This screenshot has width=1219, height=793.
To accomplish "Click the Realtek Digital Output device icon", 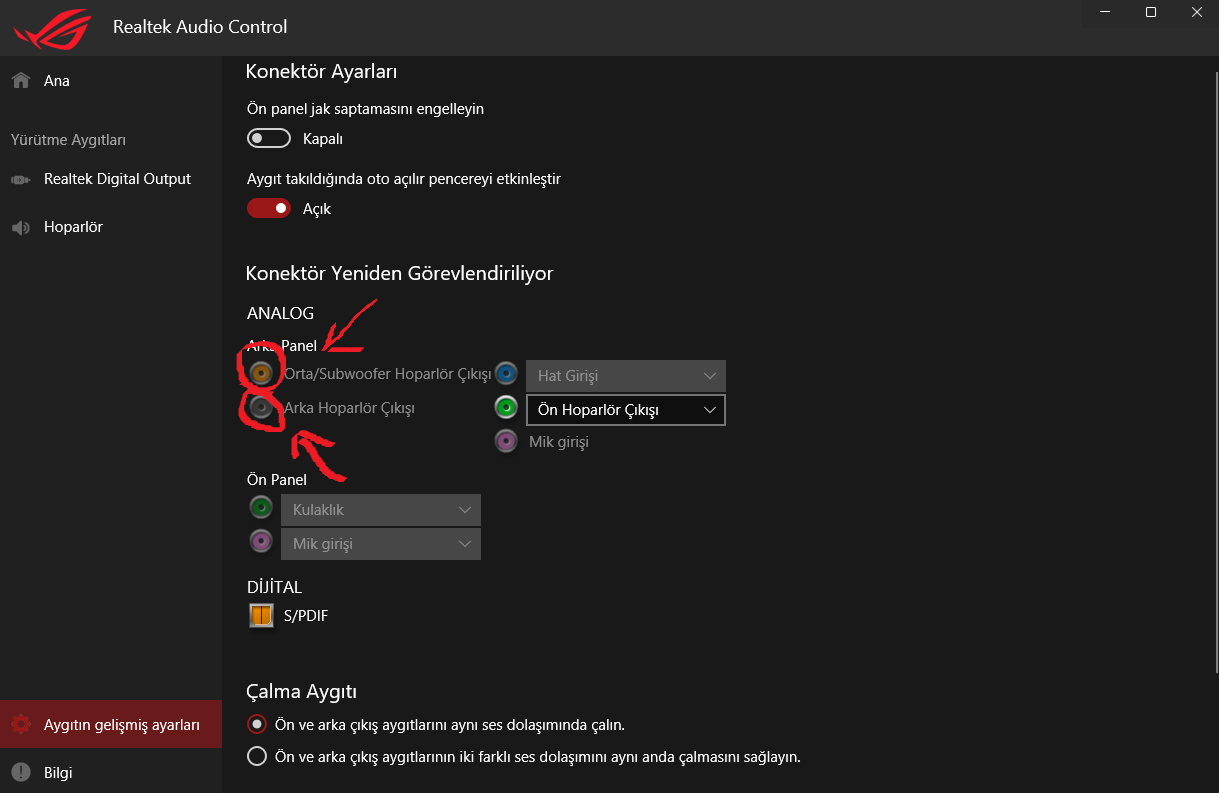I will pos(20,180).
